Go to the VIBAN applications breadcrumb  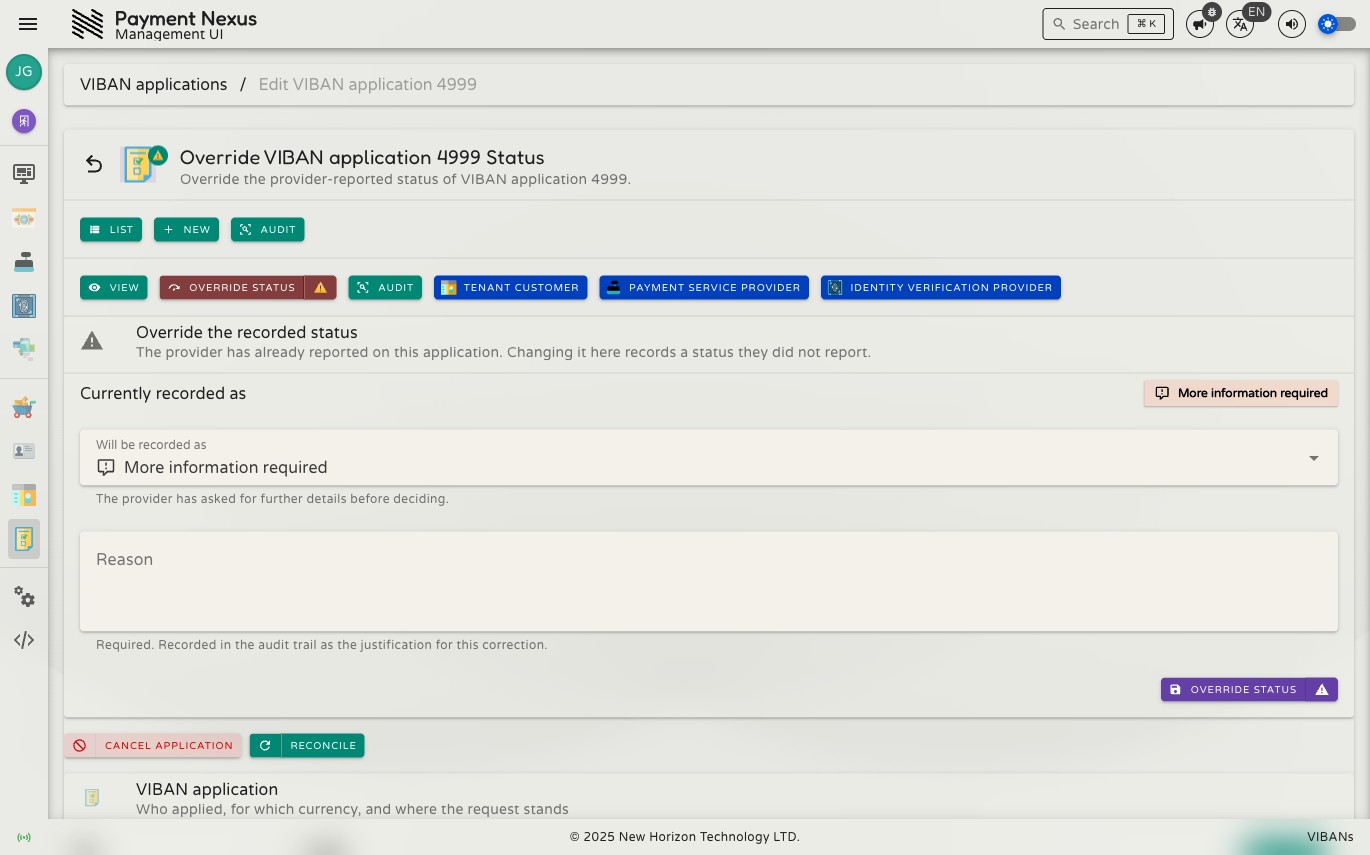154,85
